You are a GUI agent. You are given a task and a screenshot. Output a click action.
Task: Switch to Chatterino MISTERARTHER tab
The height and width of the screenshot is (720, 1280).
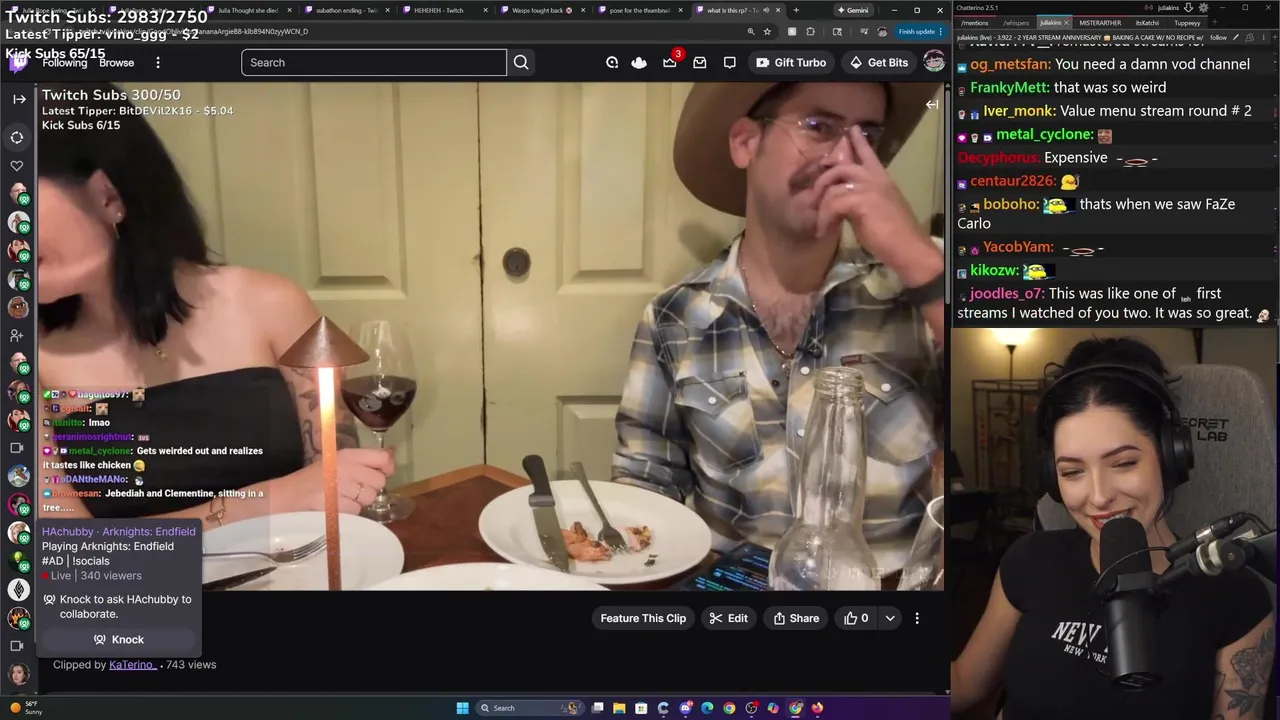pyautogui.click(x=1100, y=22)
